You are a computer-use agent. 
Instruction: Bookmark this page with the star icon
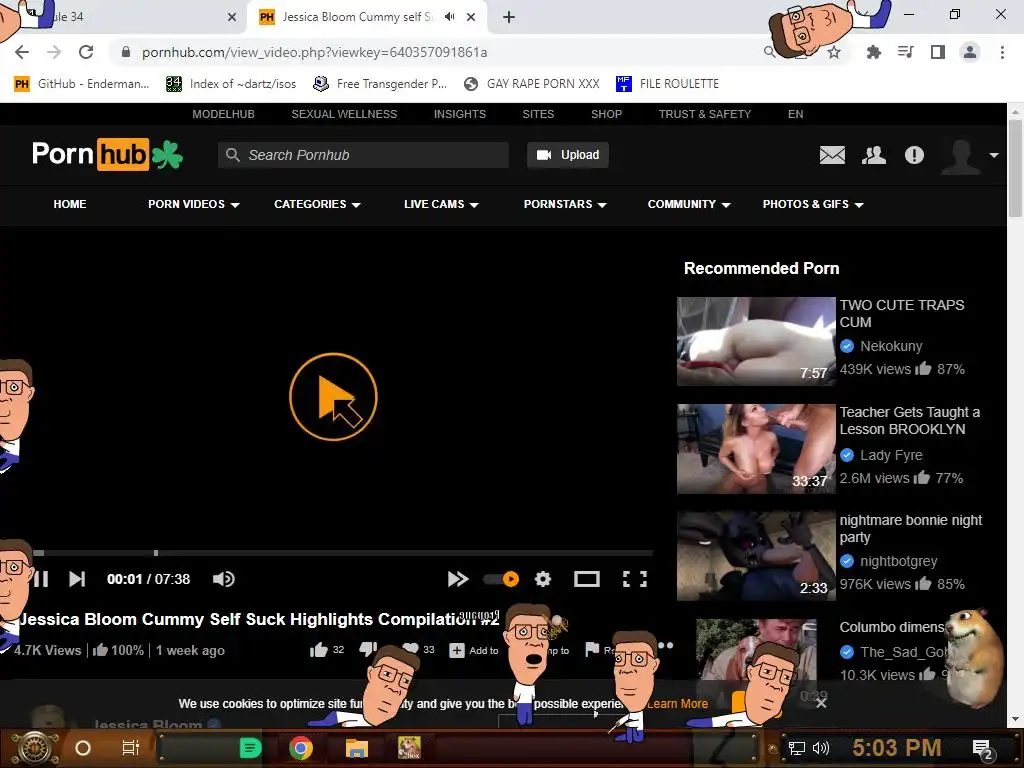click(834, 52)
